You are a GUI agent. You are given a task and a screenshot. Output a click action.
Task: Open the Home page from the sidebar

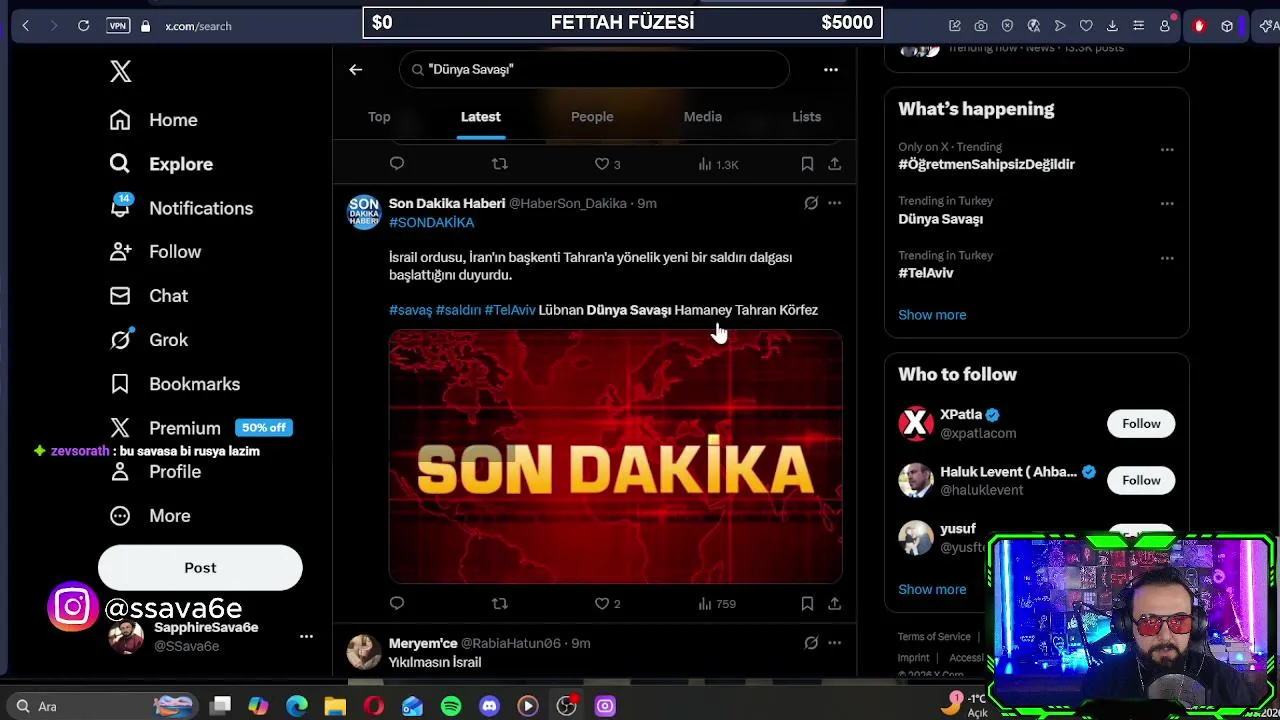(x=153, y=120)
